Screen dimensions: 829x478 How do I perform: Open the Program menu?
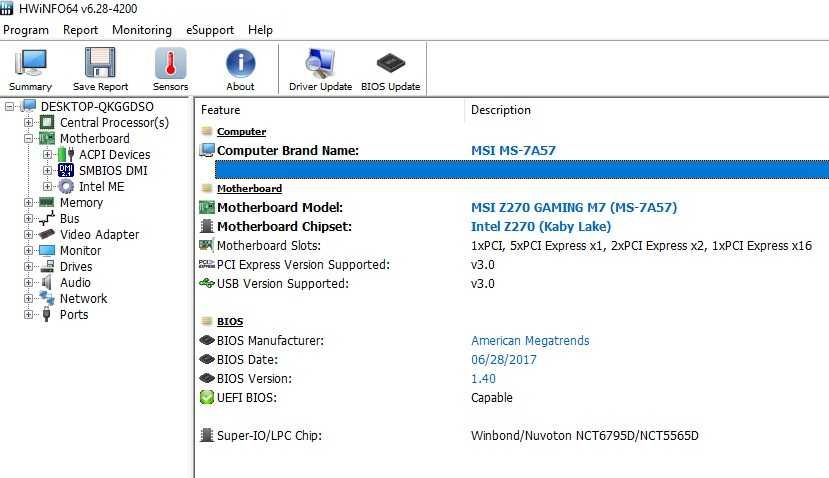point(25,30)
